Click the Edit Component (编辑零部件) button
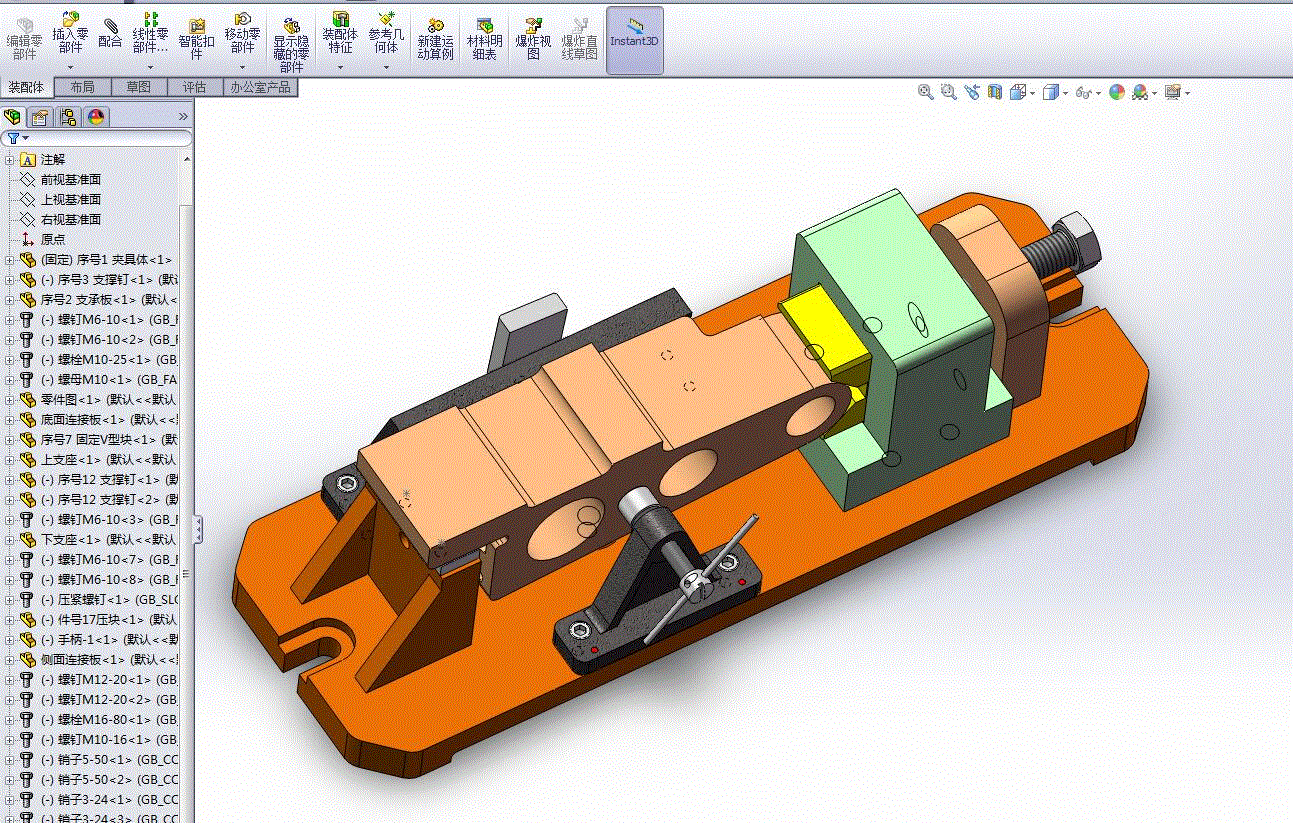The height and width of the screenshot is (823, 1293). (24, 40)
